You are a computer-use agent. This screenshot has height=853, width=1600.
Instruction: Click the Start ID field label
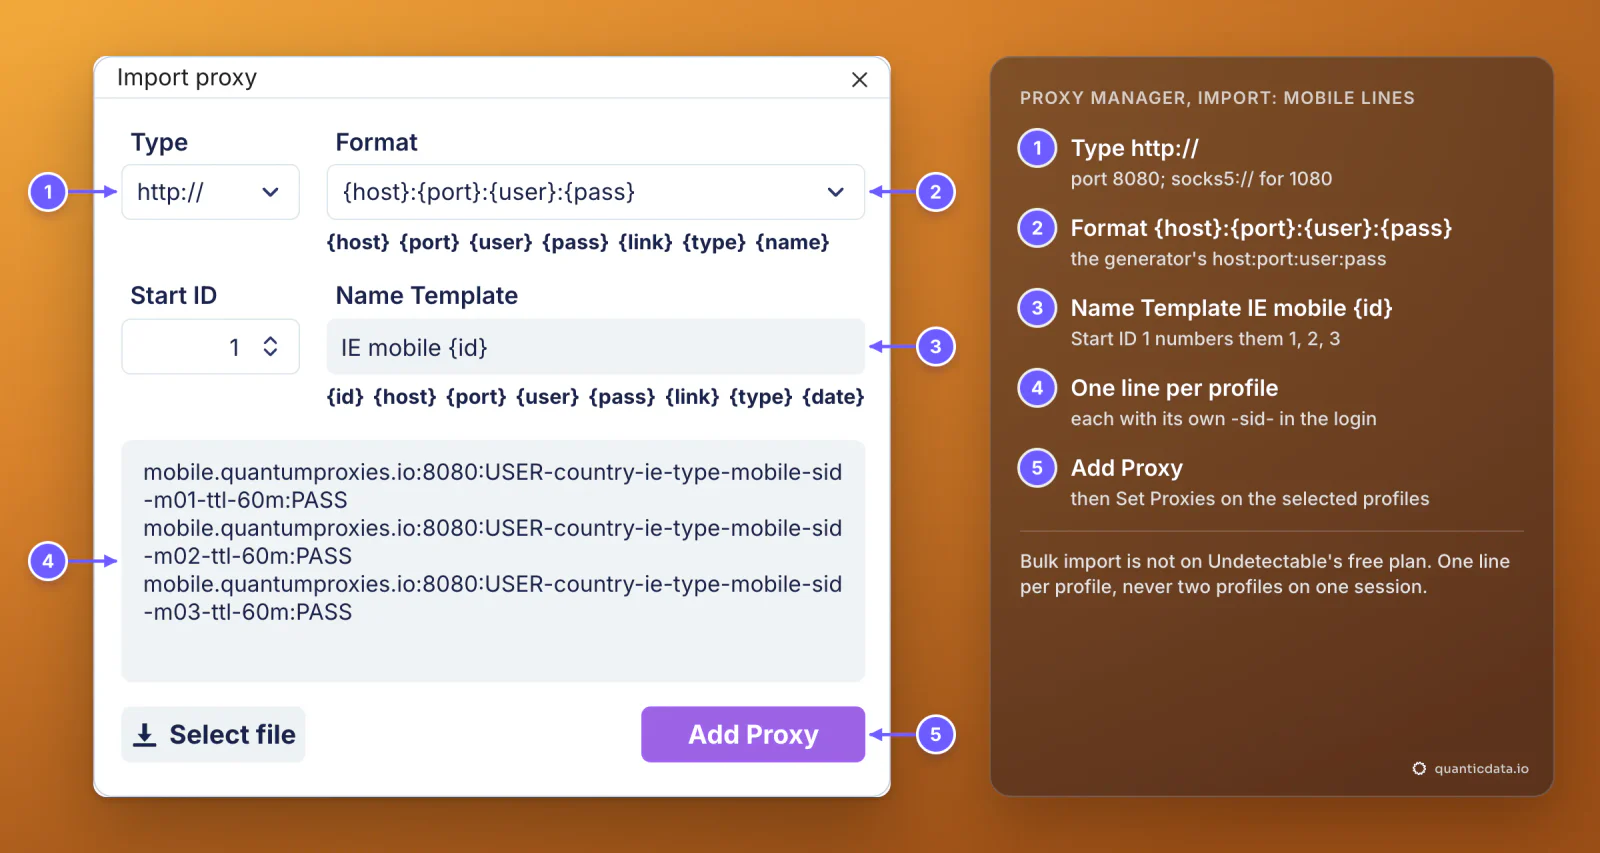[x=173, y=296]
